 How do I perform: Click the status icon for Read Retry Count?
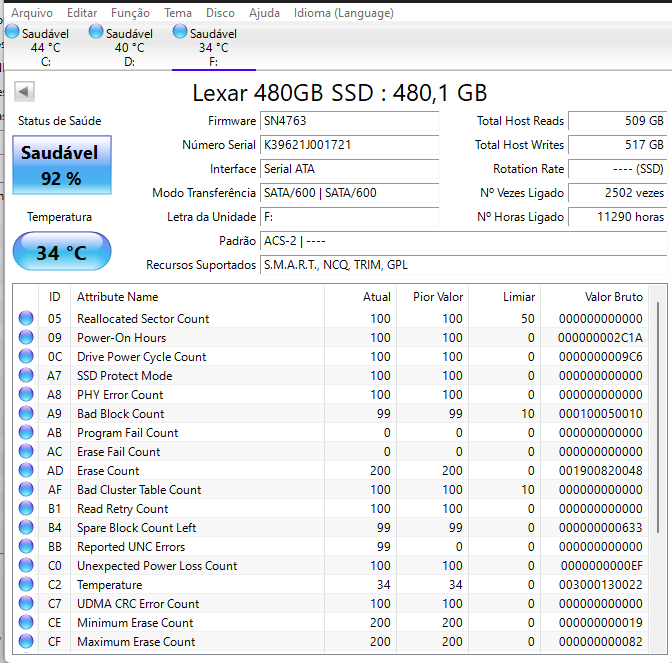26,508
